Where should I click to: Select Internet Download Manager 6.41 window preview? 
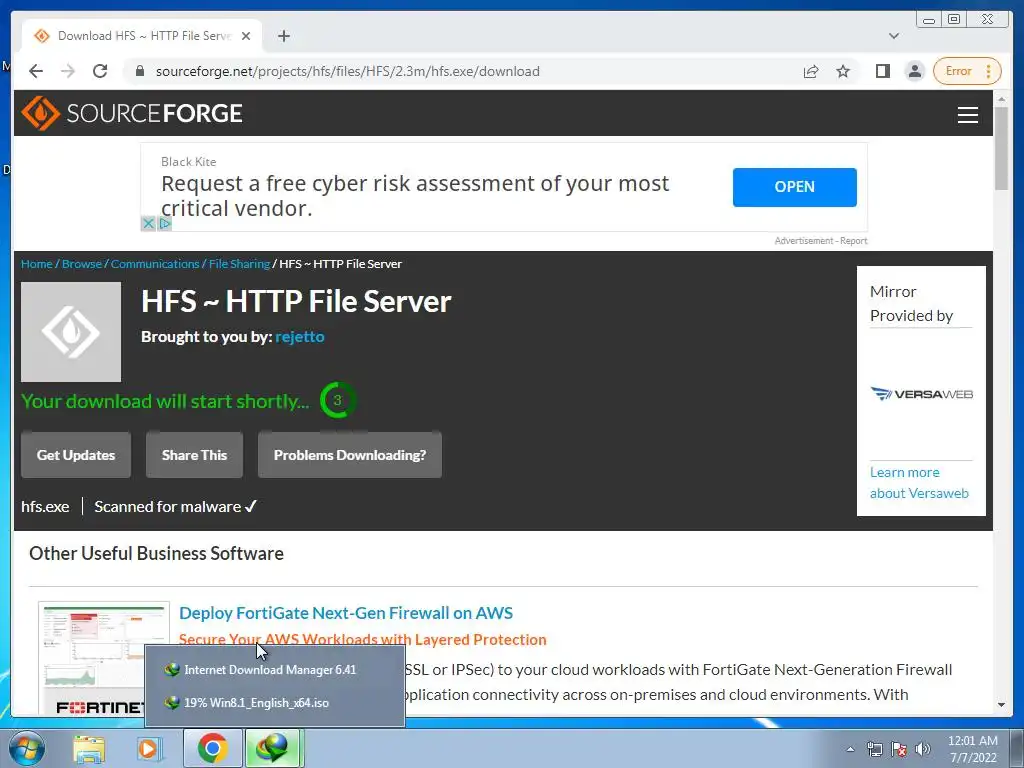(x=274, y=670)
